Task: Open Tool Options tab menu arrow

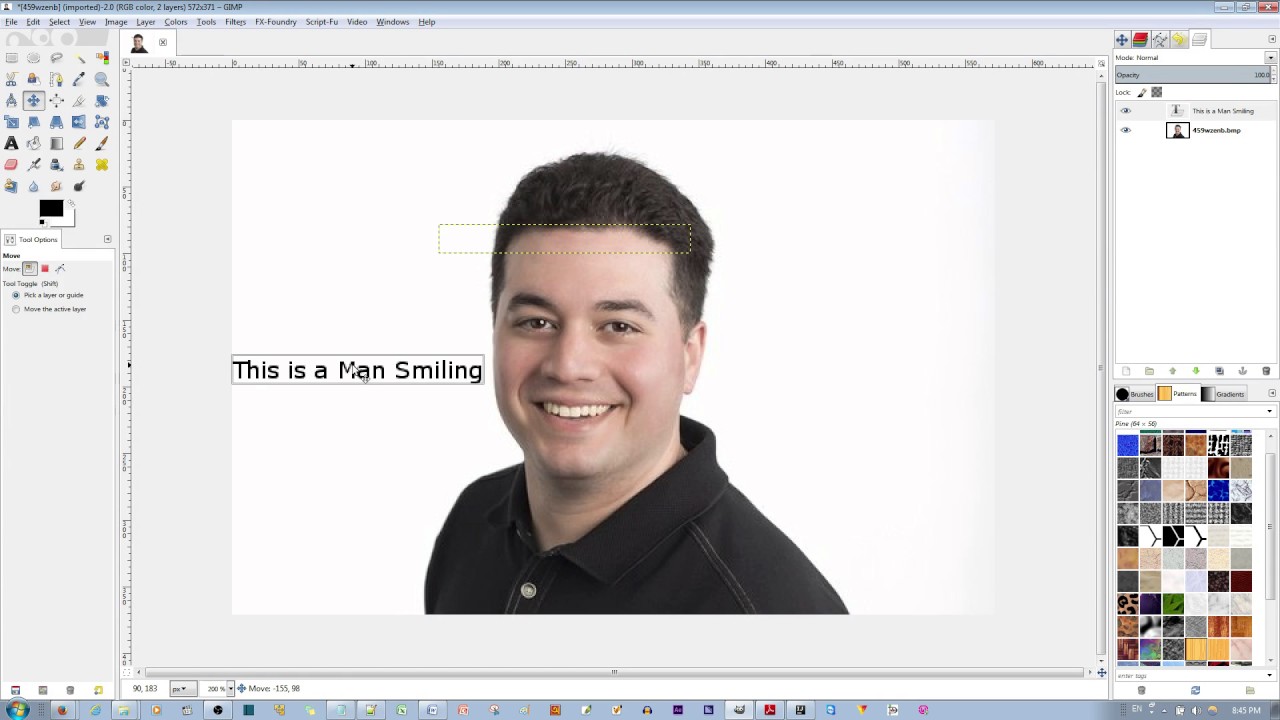Action: tap(107, 239)
